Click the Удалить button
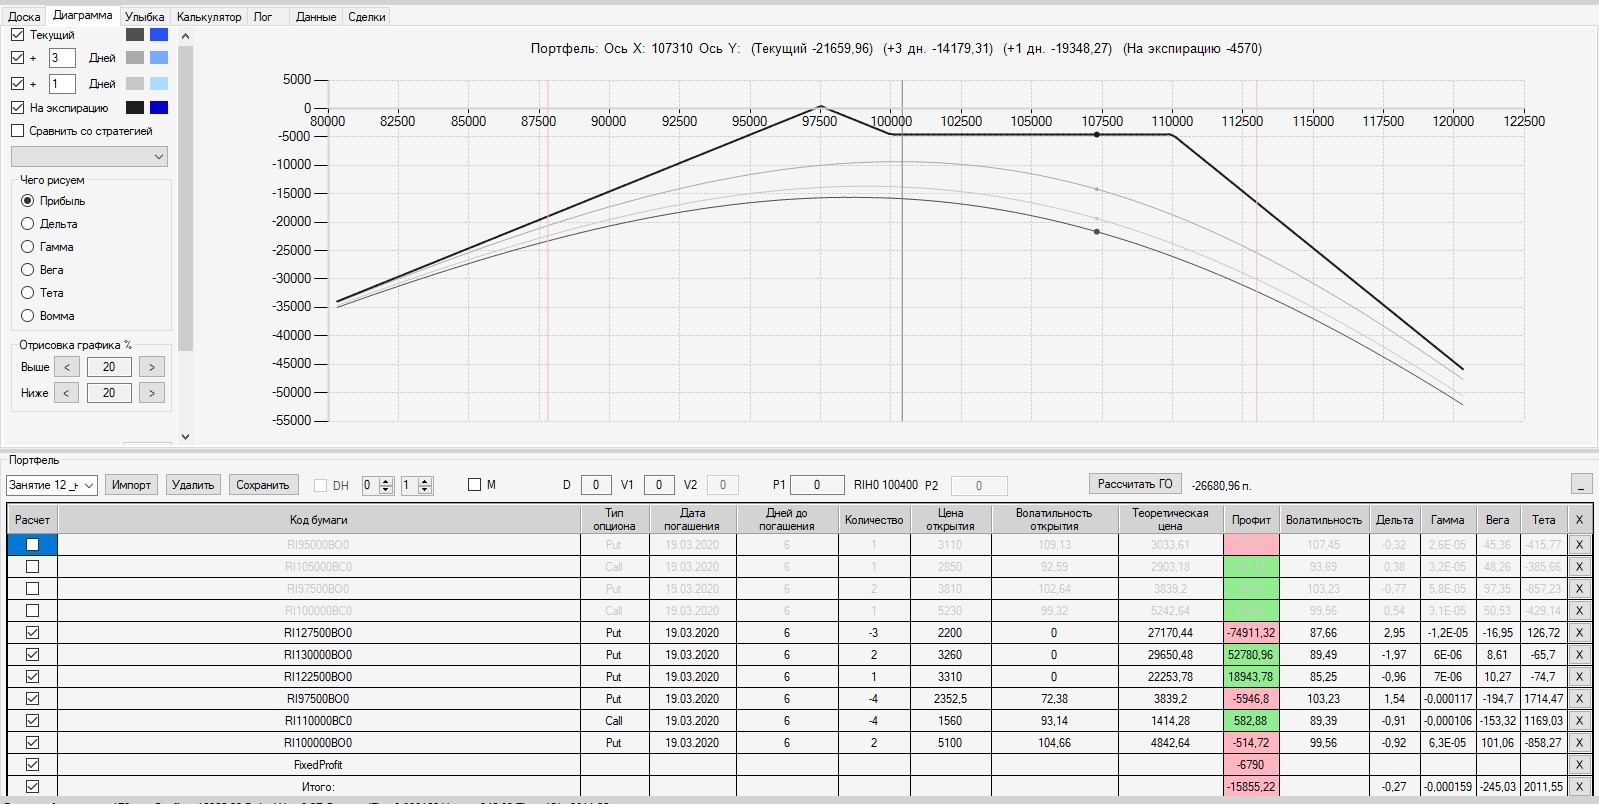The height and width of the screenshot is (804, 1599). coord(193,485)
